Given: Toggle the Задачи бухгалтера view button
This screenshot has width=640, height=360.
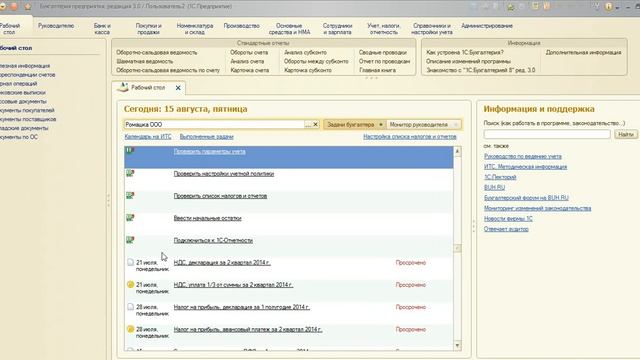Looking at the screenshot, I should (x=354, y=124).
